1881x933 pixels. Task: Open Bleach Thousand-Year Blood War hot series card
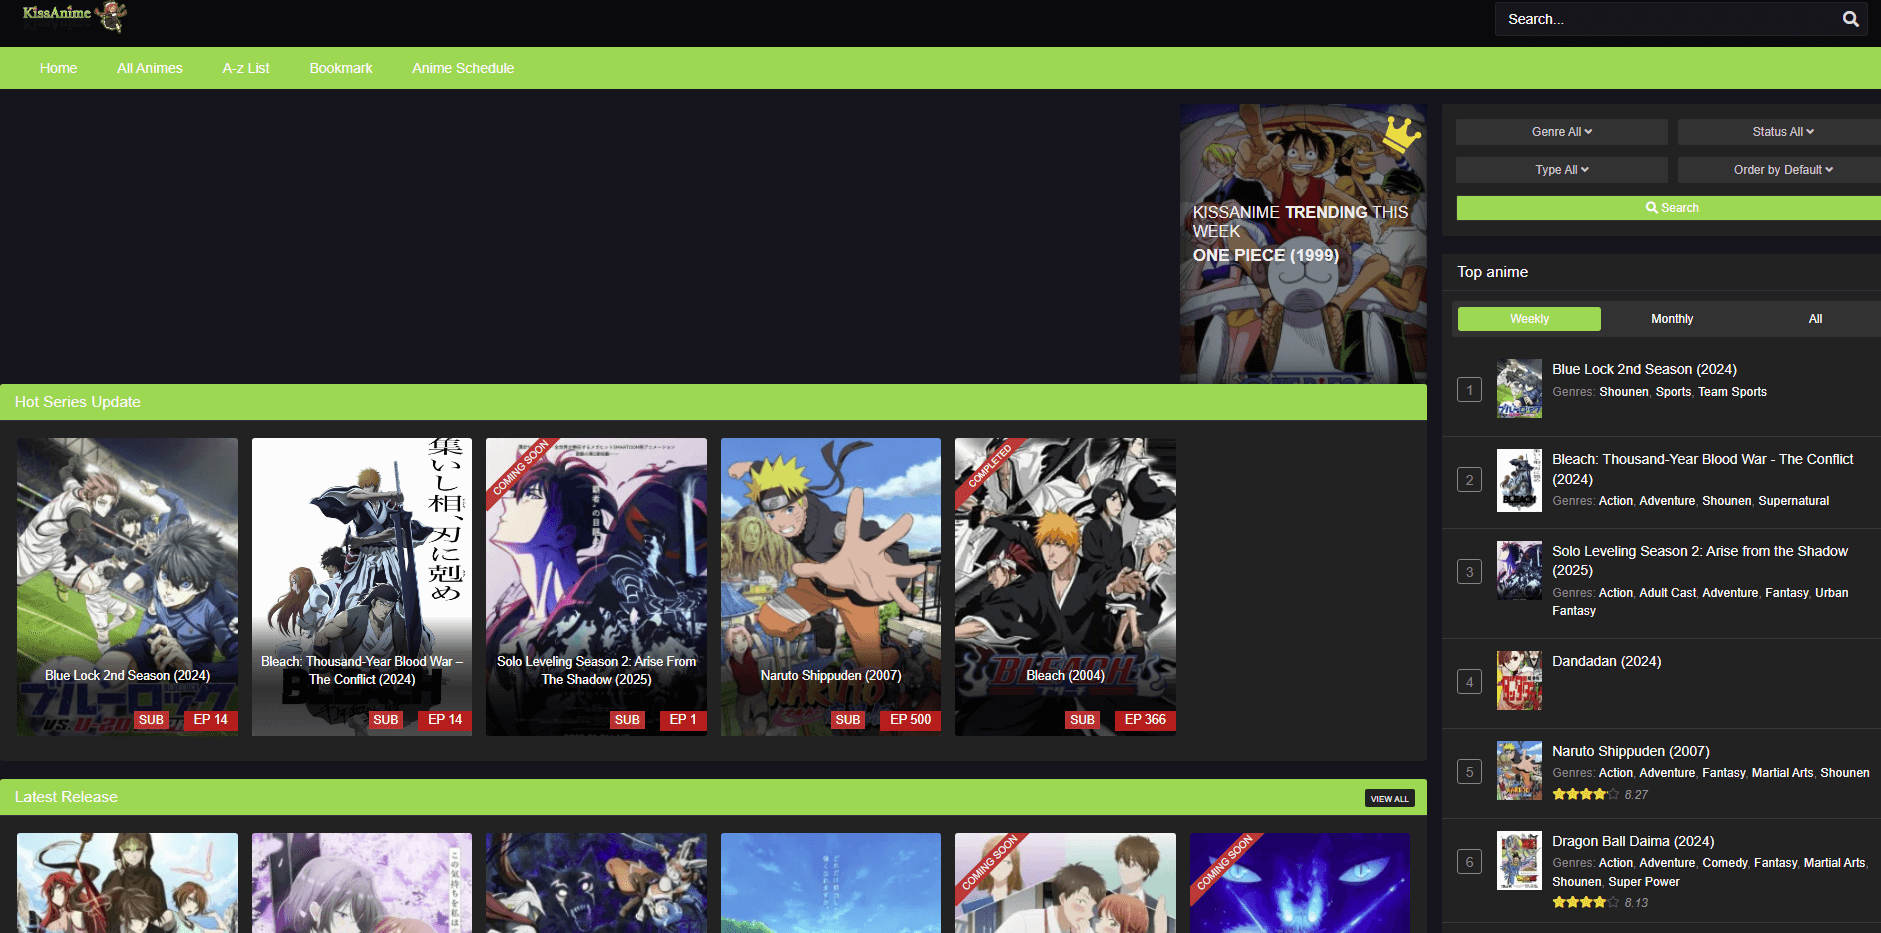point(362,587)
